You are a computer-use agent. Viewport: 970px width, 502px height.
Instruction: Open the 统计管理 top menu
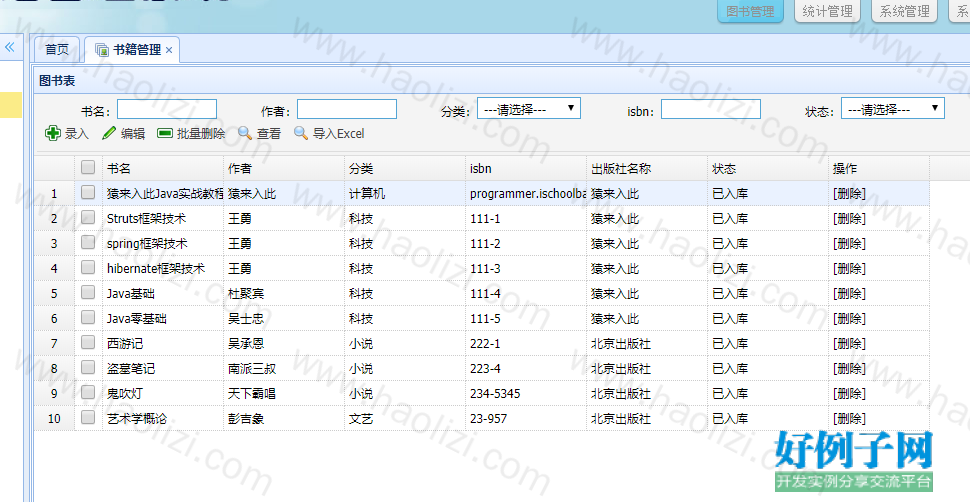click(x=827, y=11)
